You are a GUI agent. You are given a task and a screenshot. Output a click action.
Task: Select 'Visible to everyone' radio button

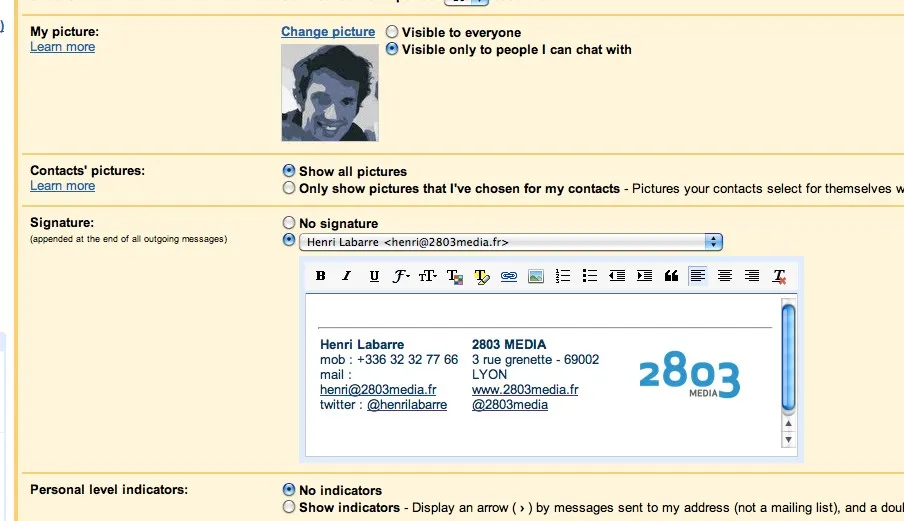pos(392,32)
